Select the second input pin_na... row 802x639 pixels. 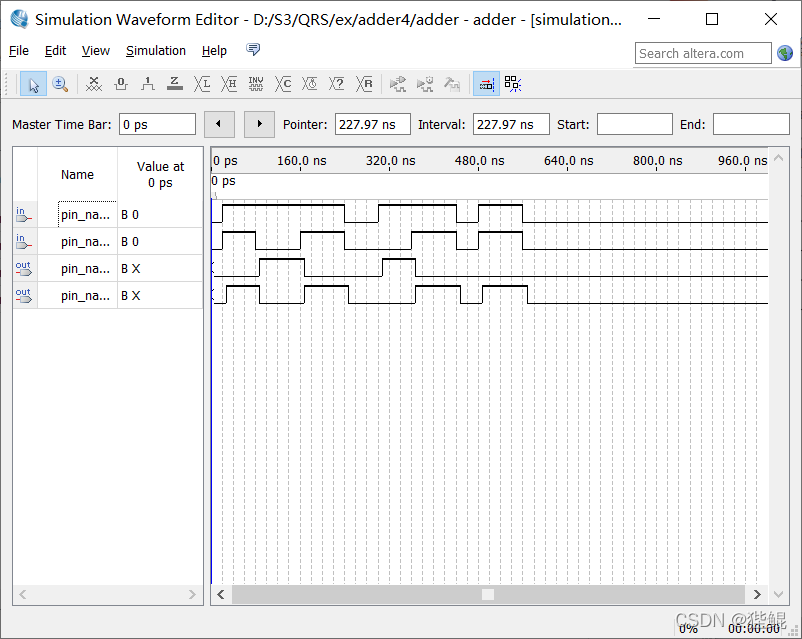tap(108, 241)
